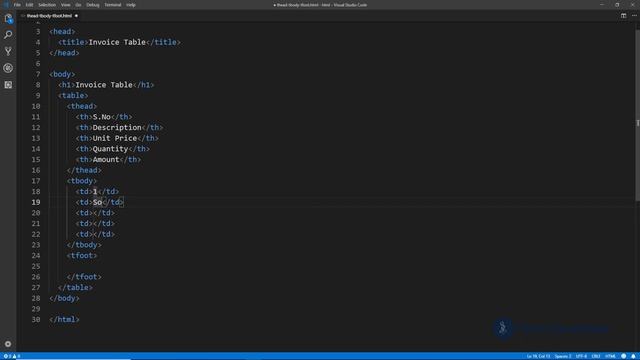Open the Debug view in activity bar

pos(8,68)
